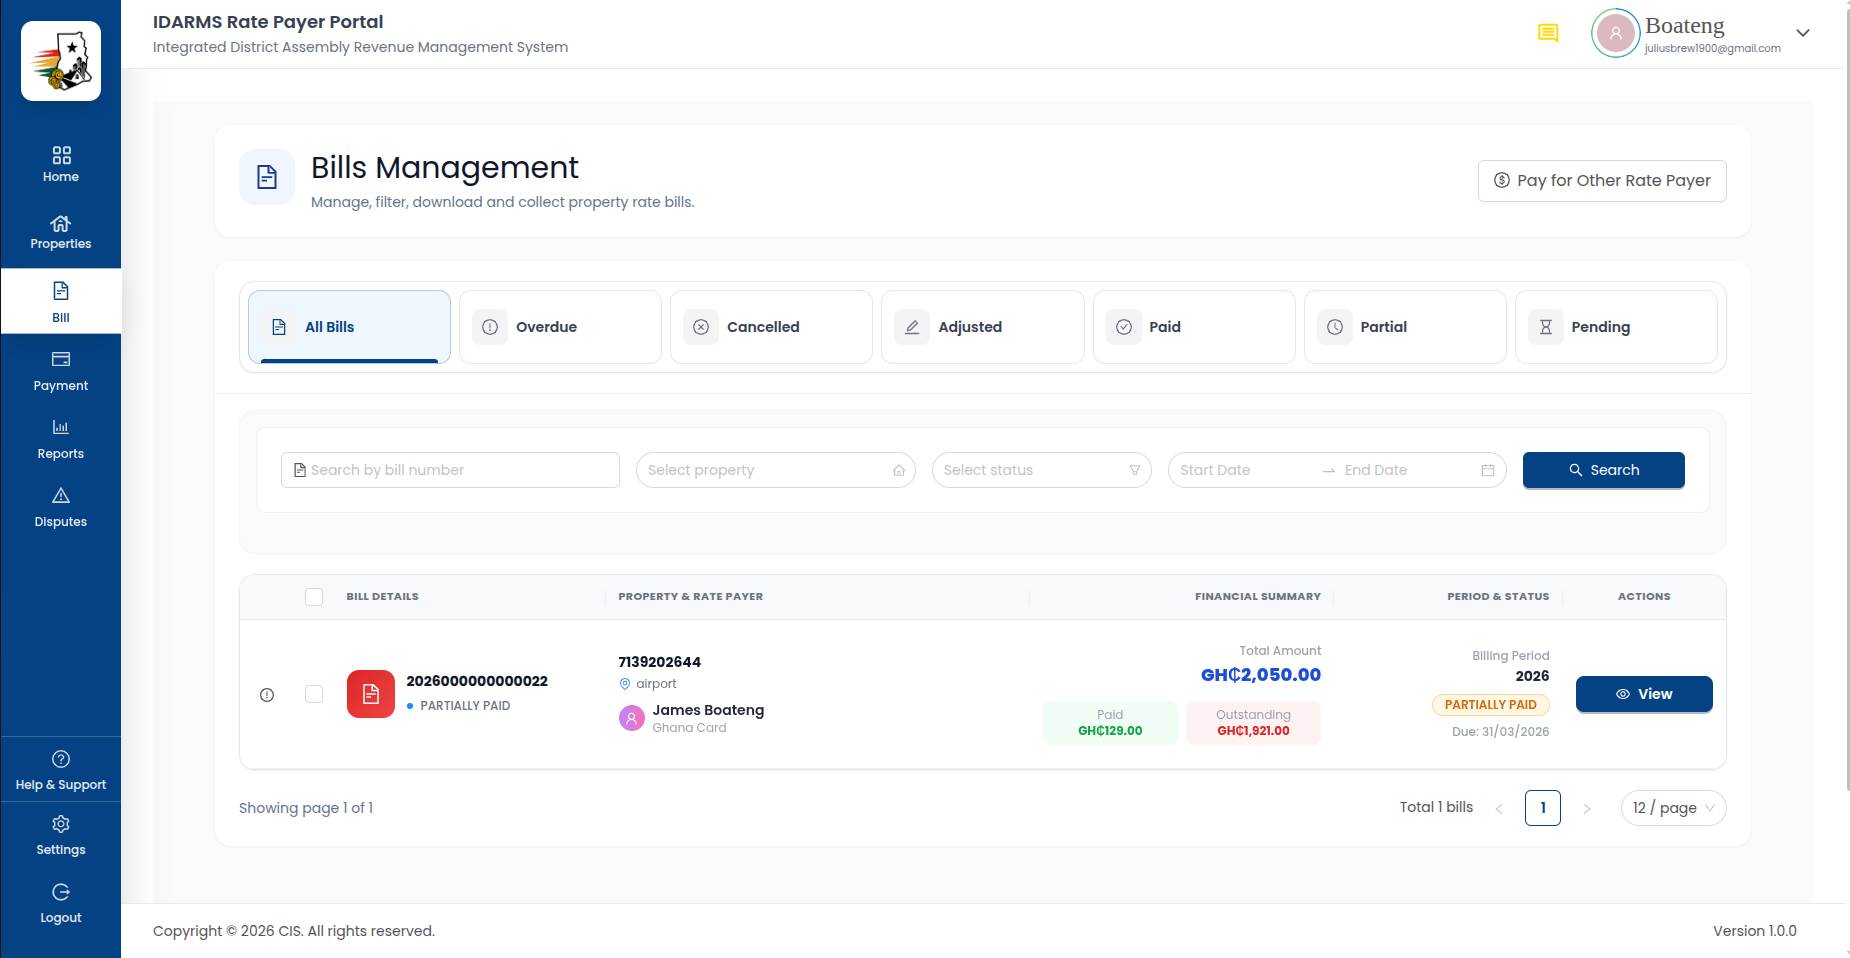Switch to the Overdue tab
Image resolution: width=1850 pixels, height=958 pixels.
560,327
